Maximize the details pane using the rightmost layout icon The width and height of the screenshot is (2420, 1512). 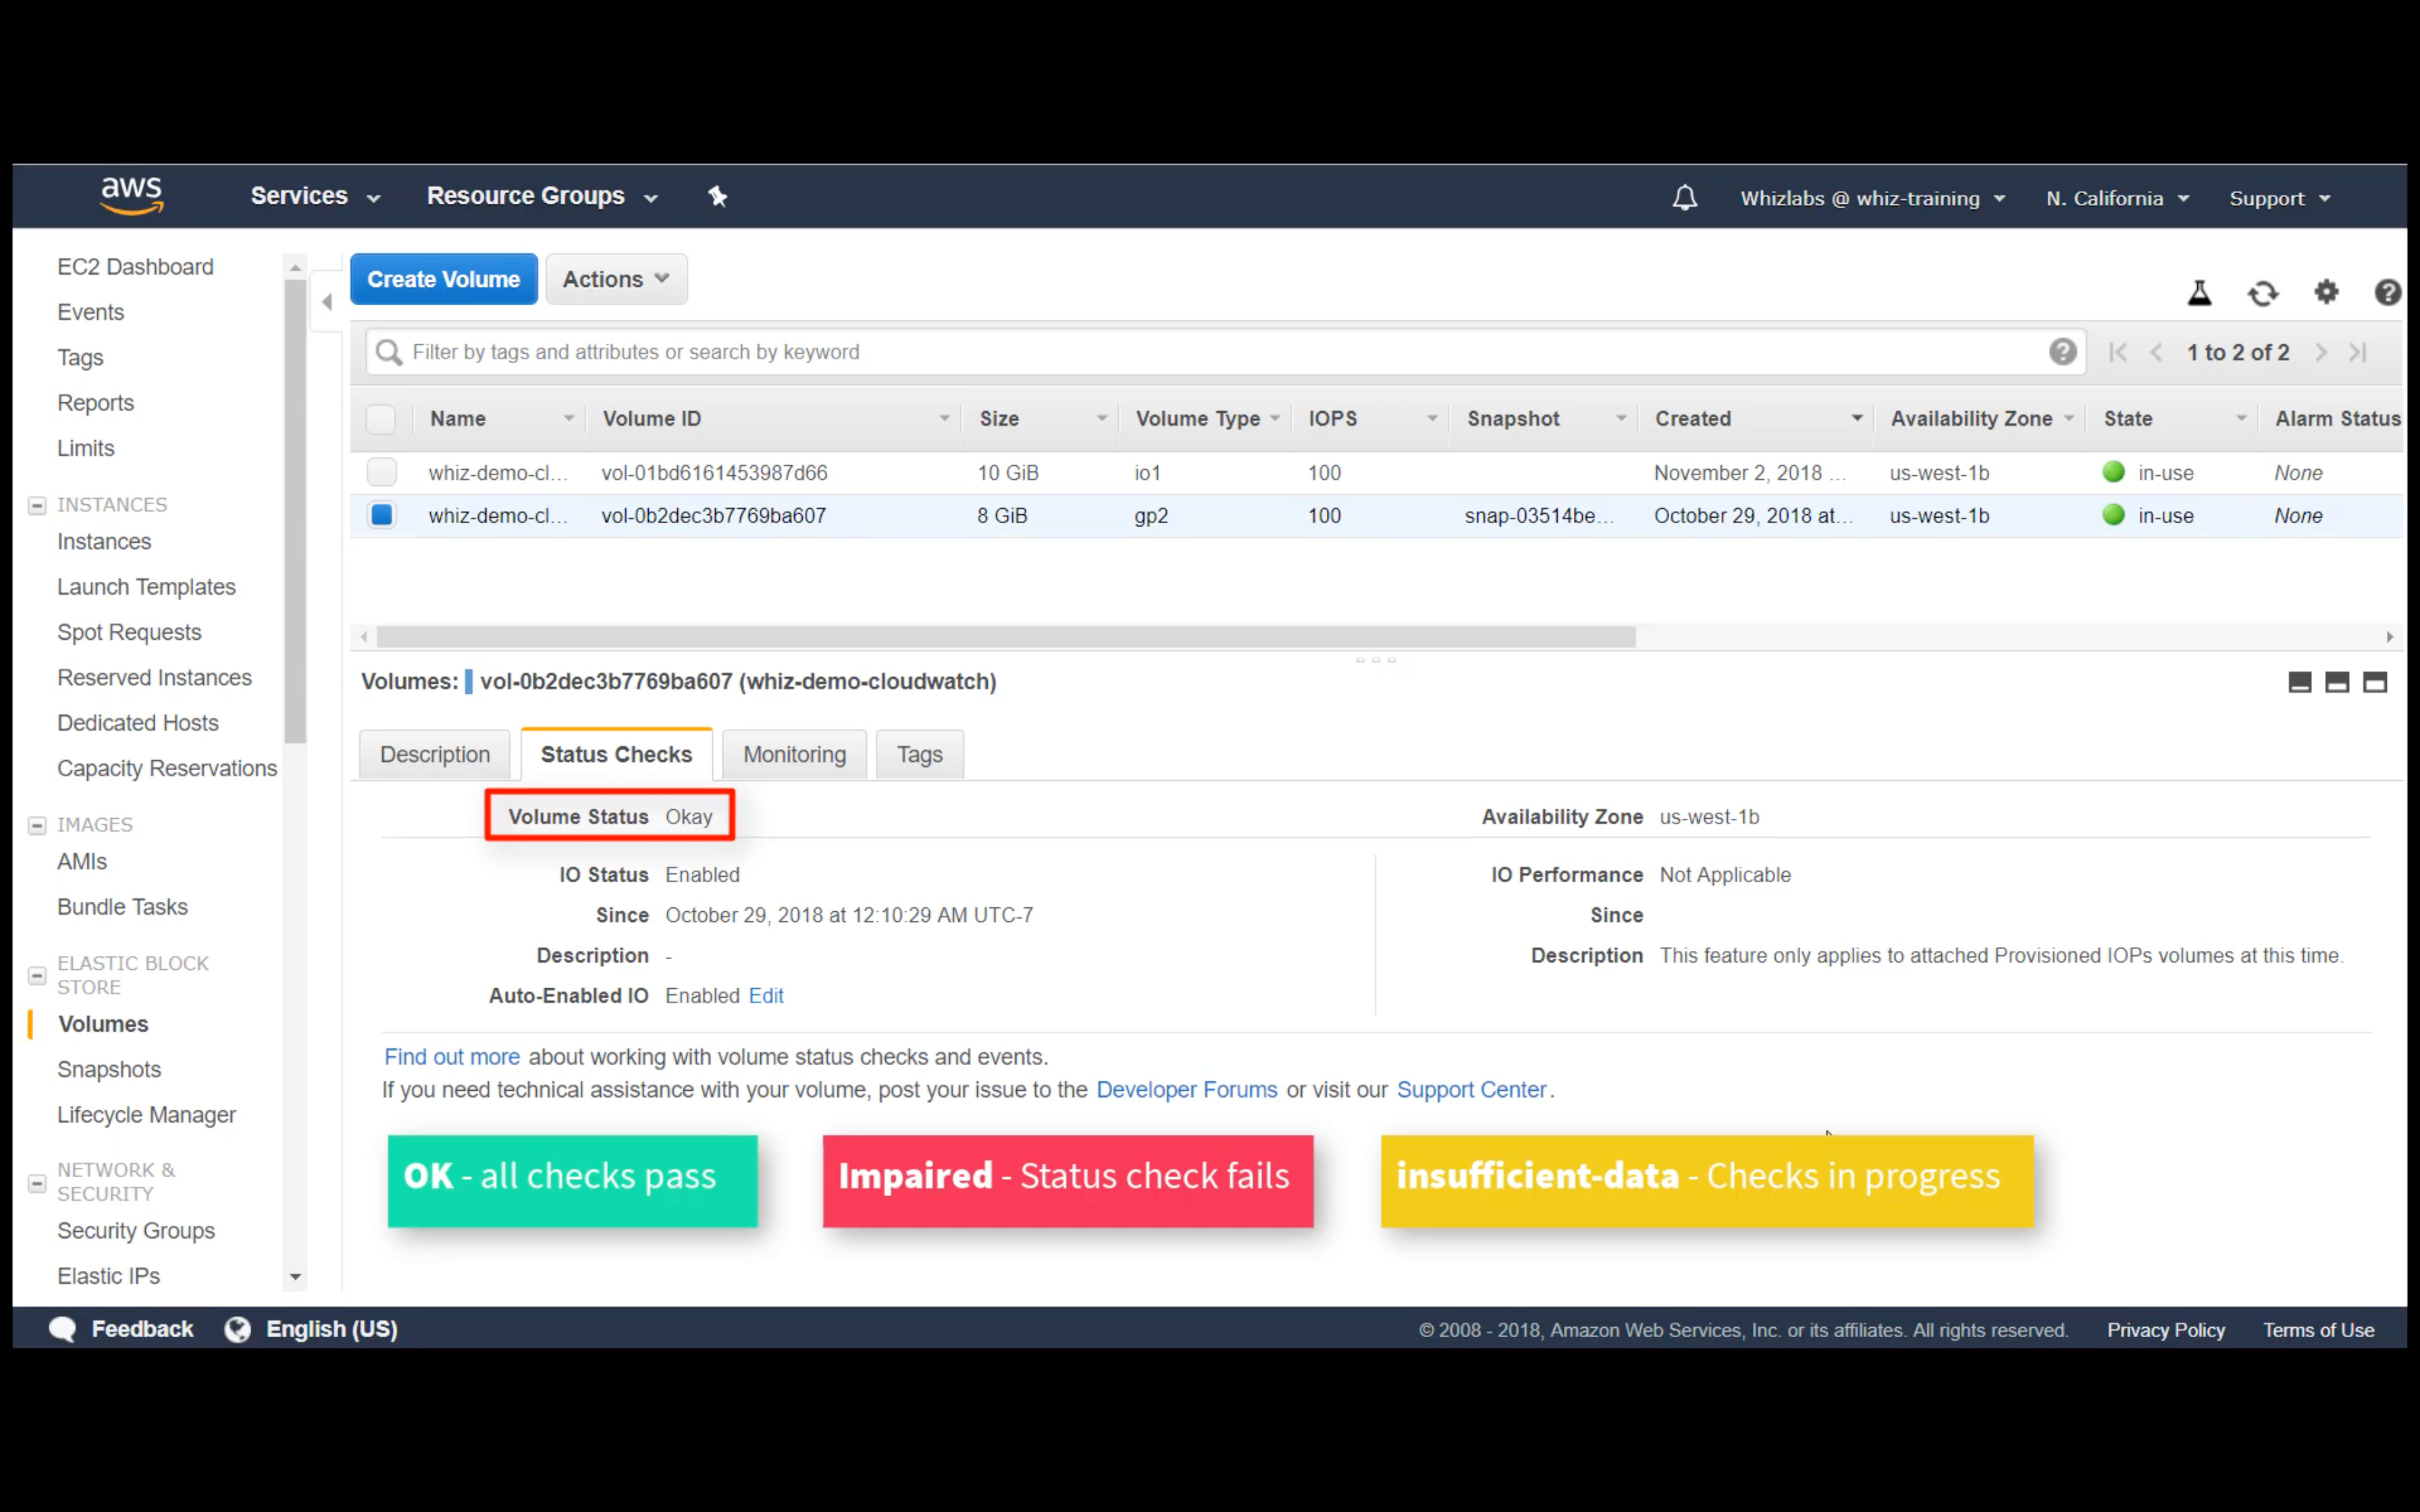(x=2375, y=682)
